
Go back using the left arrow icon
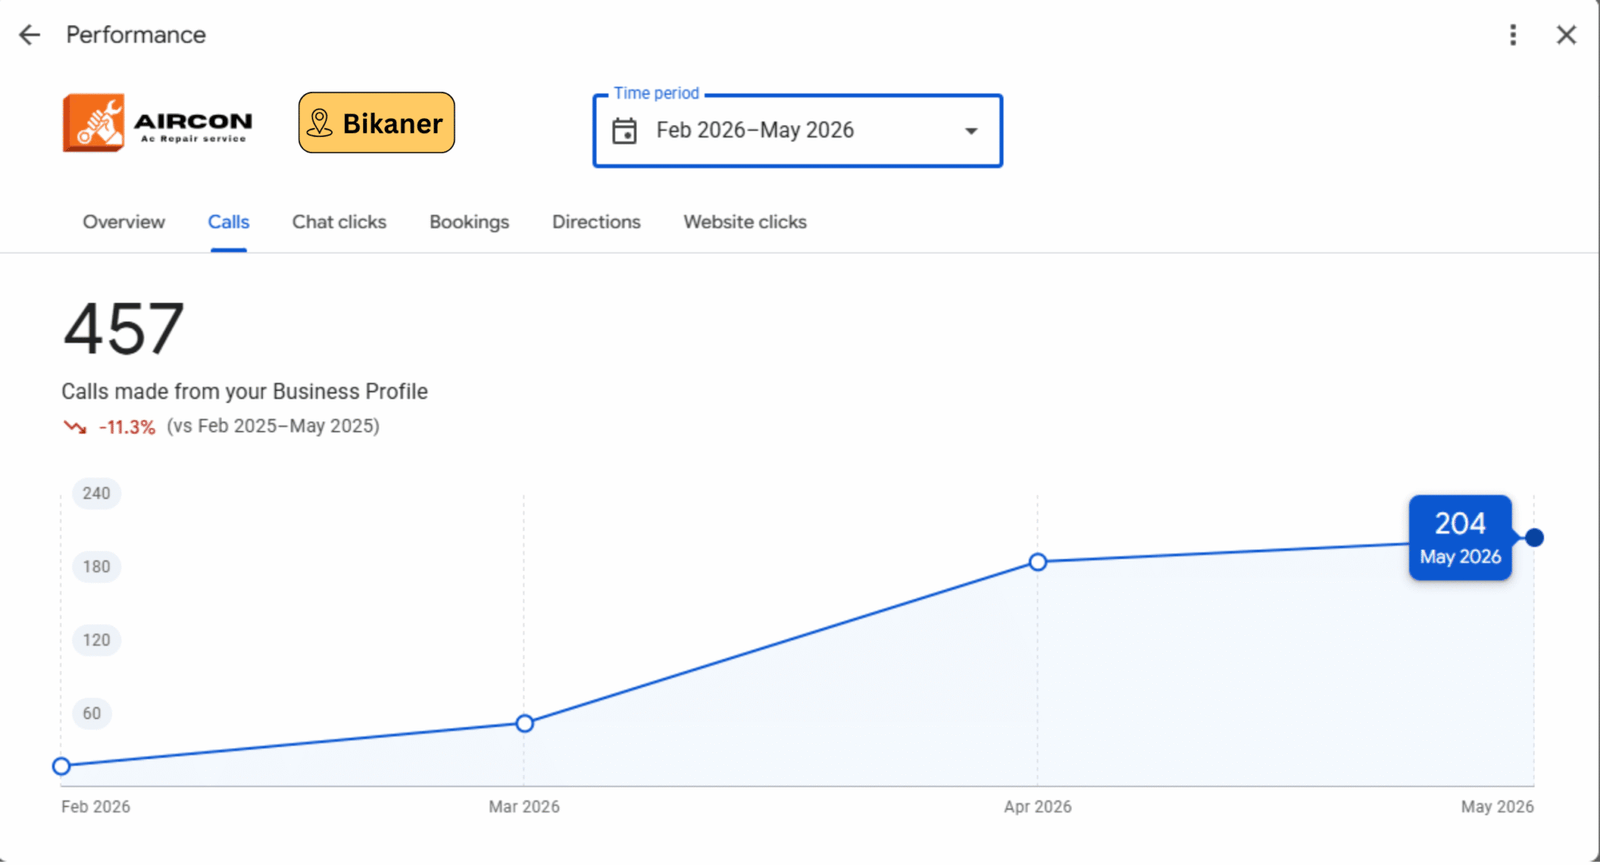click(x=29, y=35)
